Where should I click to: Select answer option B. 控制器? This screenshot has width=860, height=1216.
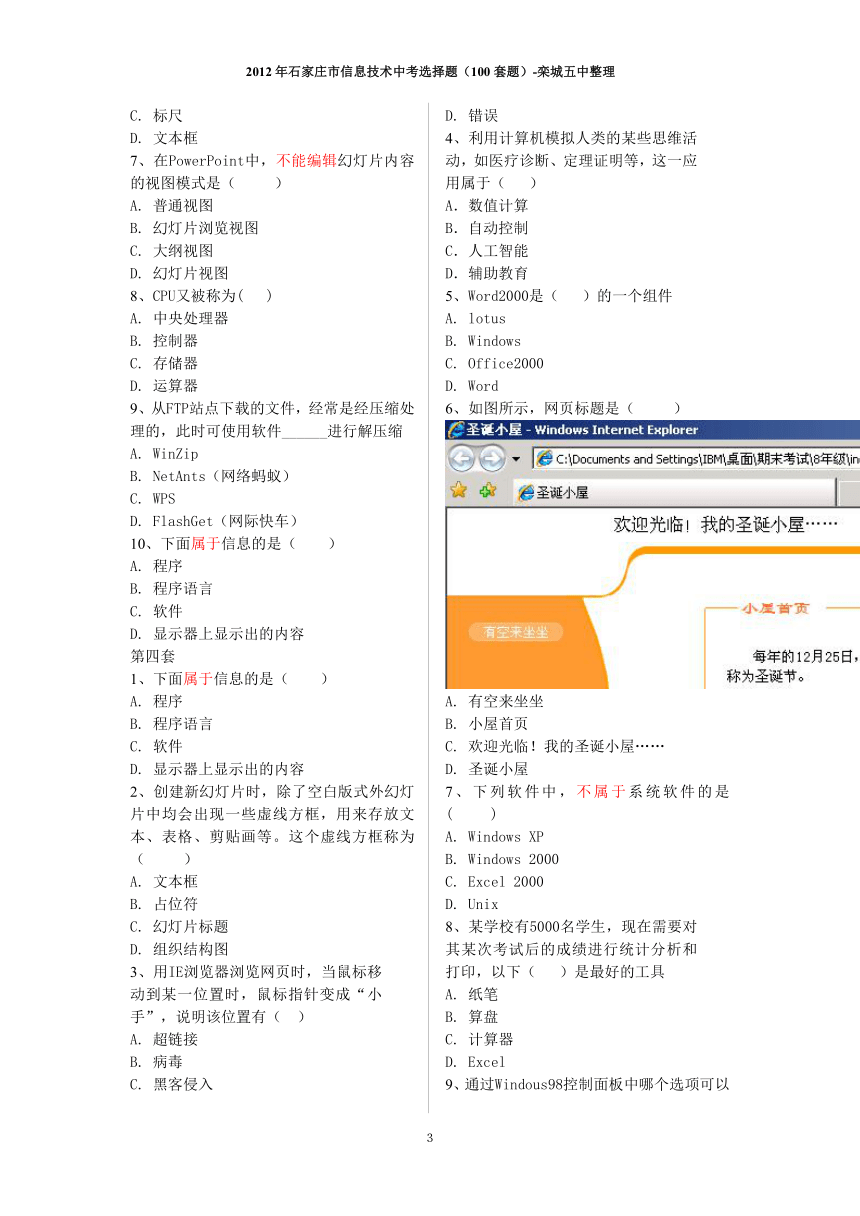[164, 341]
